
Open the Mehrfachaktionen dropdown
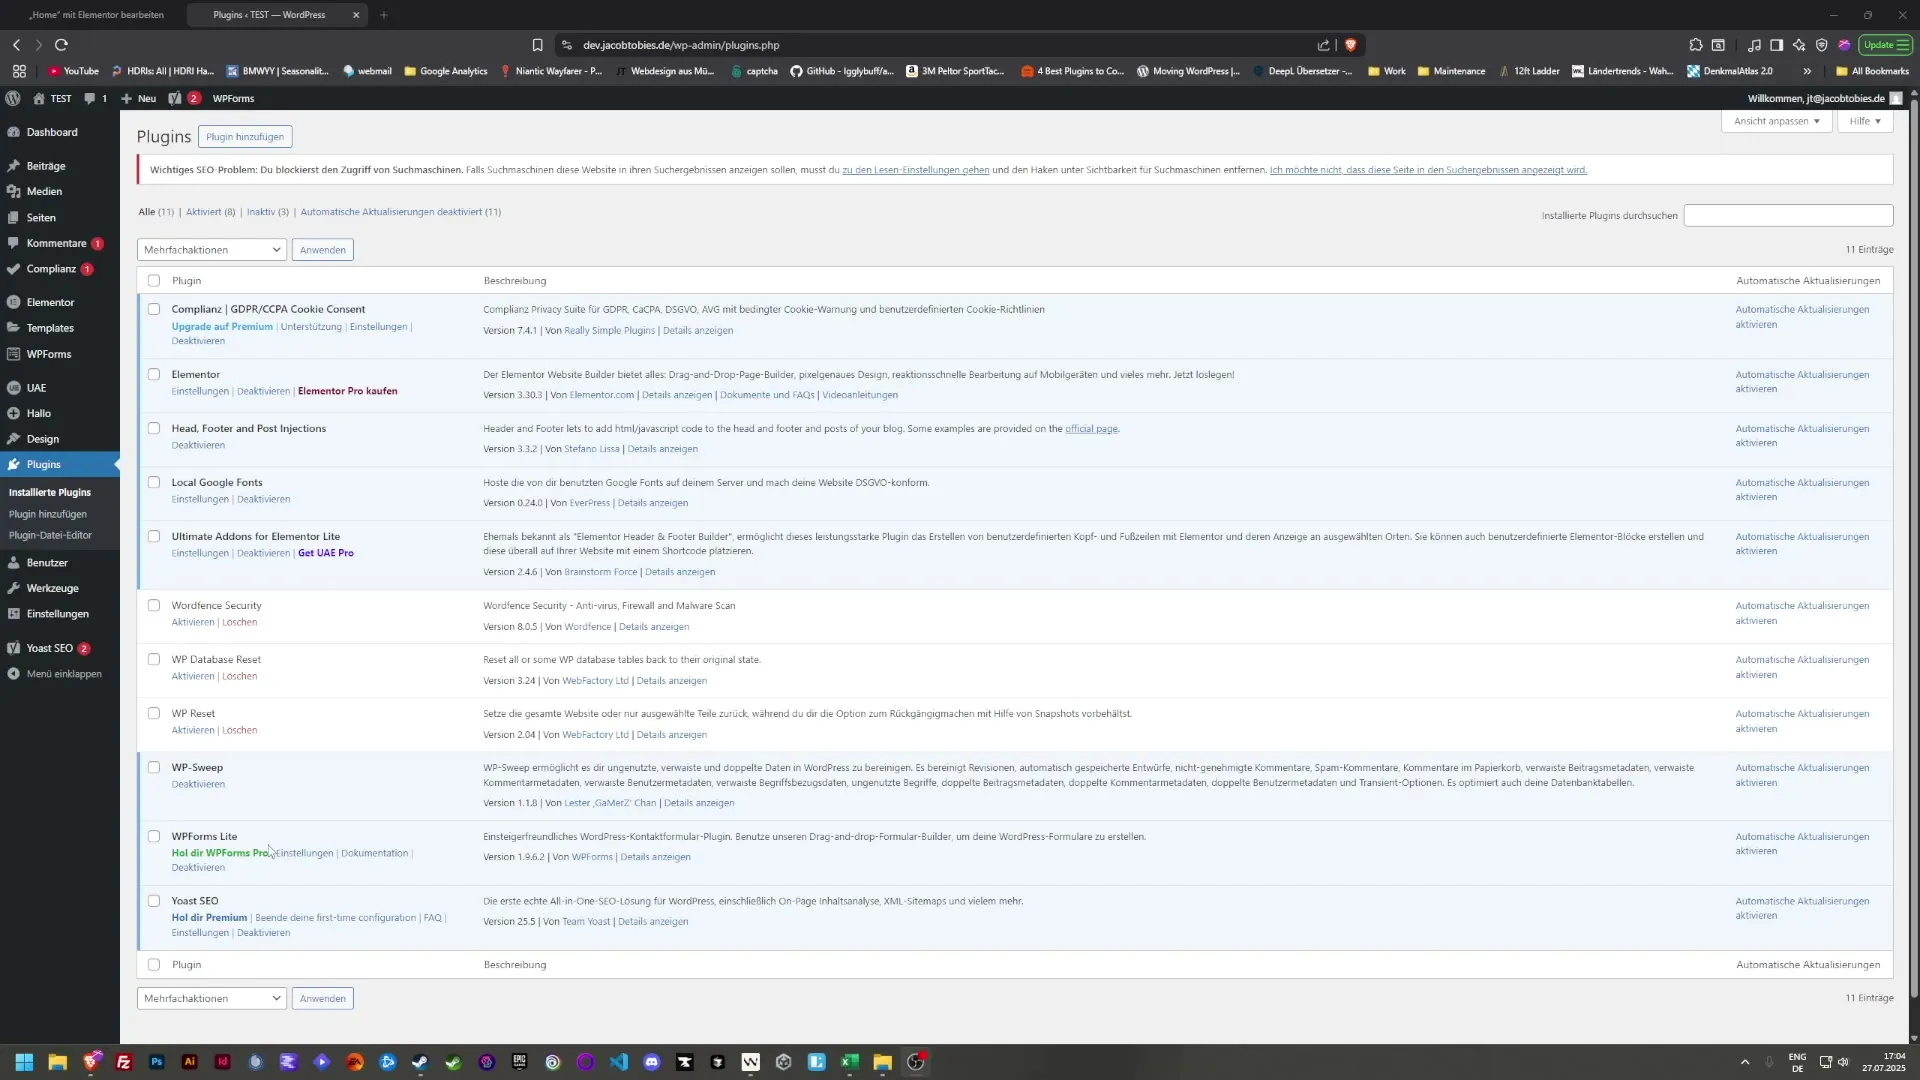pyautogui.click(x=211, y=249)
